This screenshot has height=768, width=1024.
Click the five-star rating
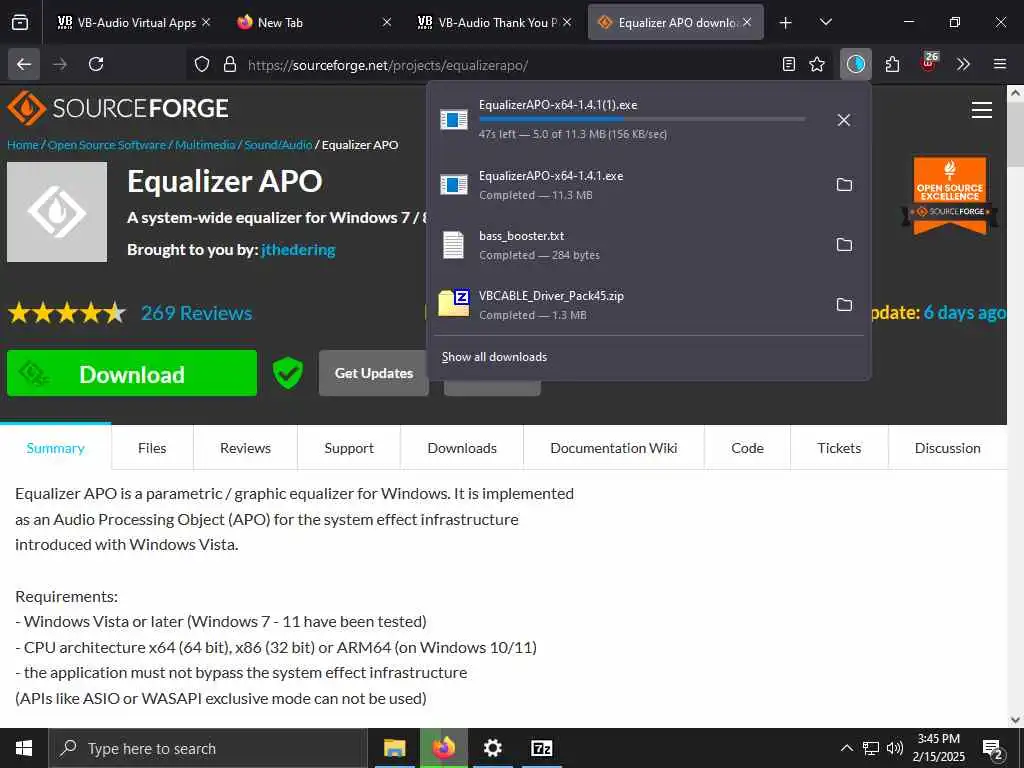click(67, 313)
